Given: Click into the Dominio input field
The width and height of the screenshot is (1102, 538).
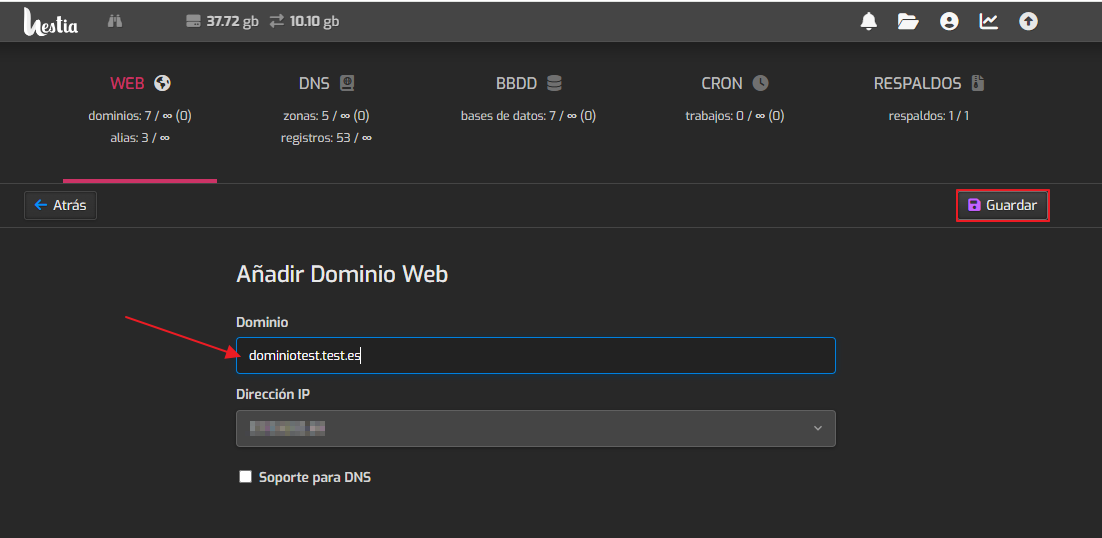Looking at the screenshot, I should coord(536,355).
